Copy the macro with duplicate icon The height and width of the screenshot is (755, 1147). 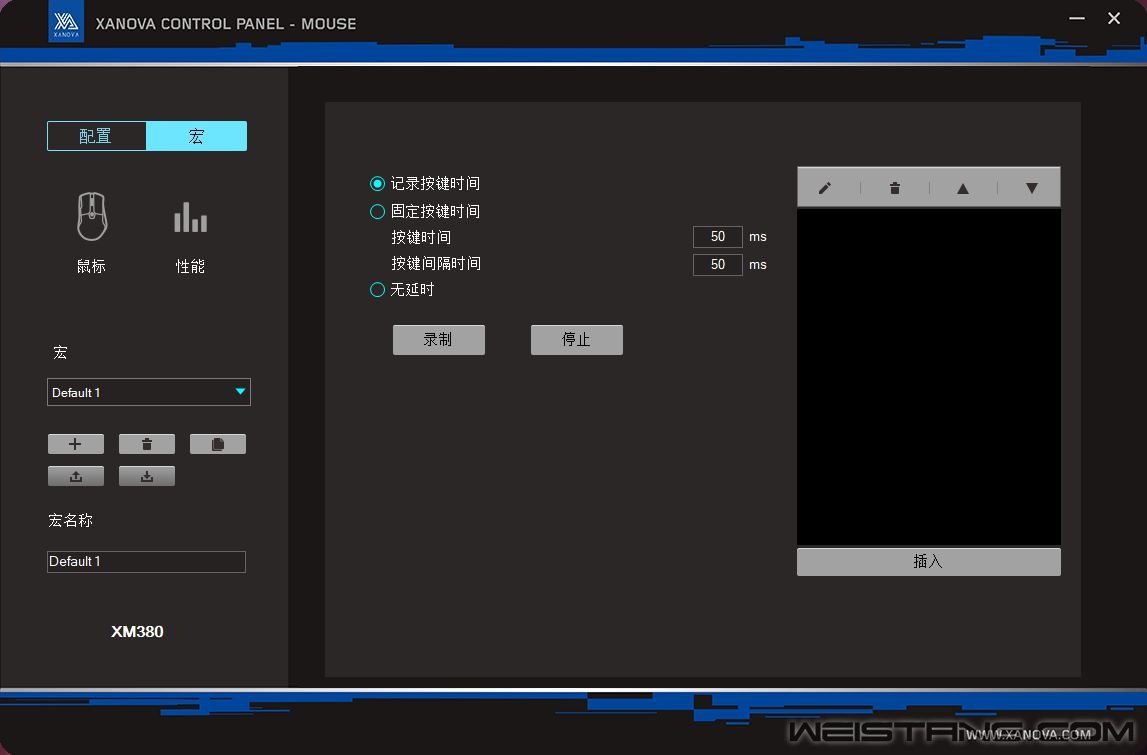tap(217, 444)
